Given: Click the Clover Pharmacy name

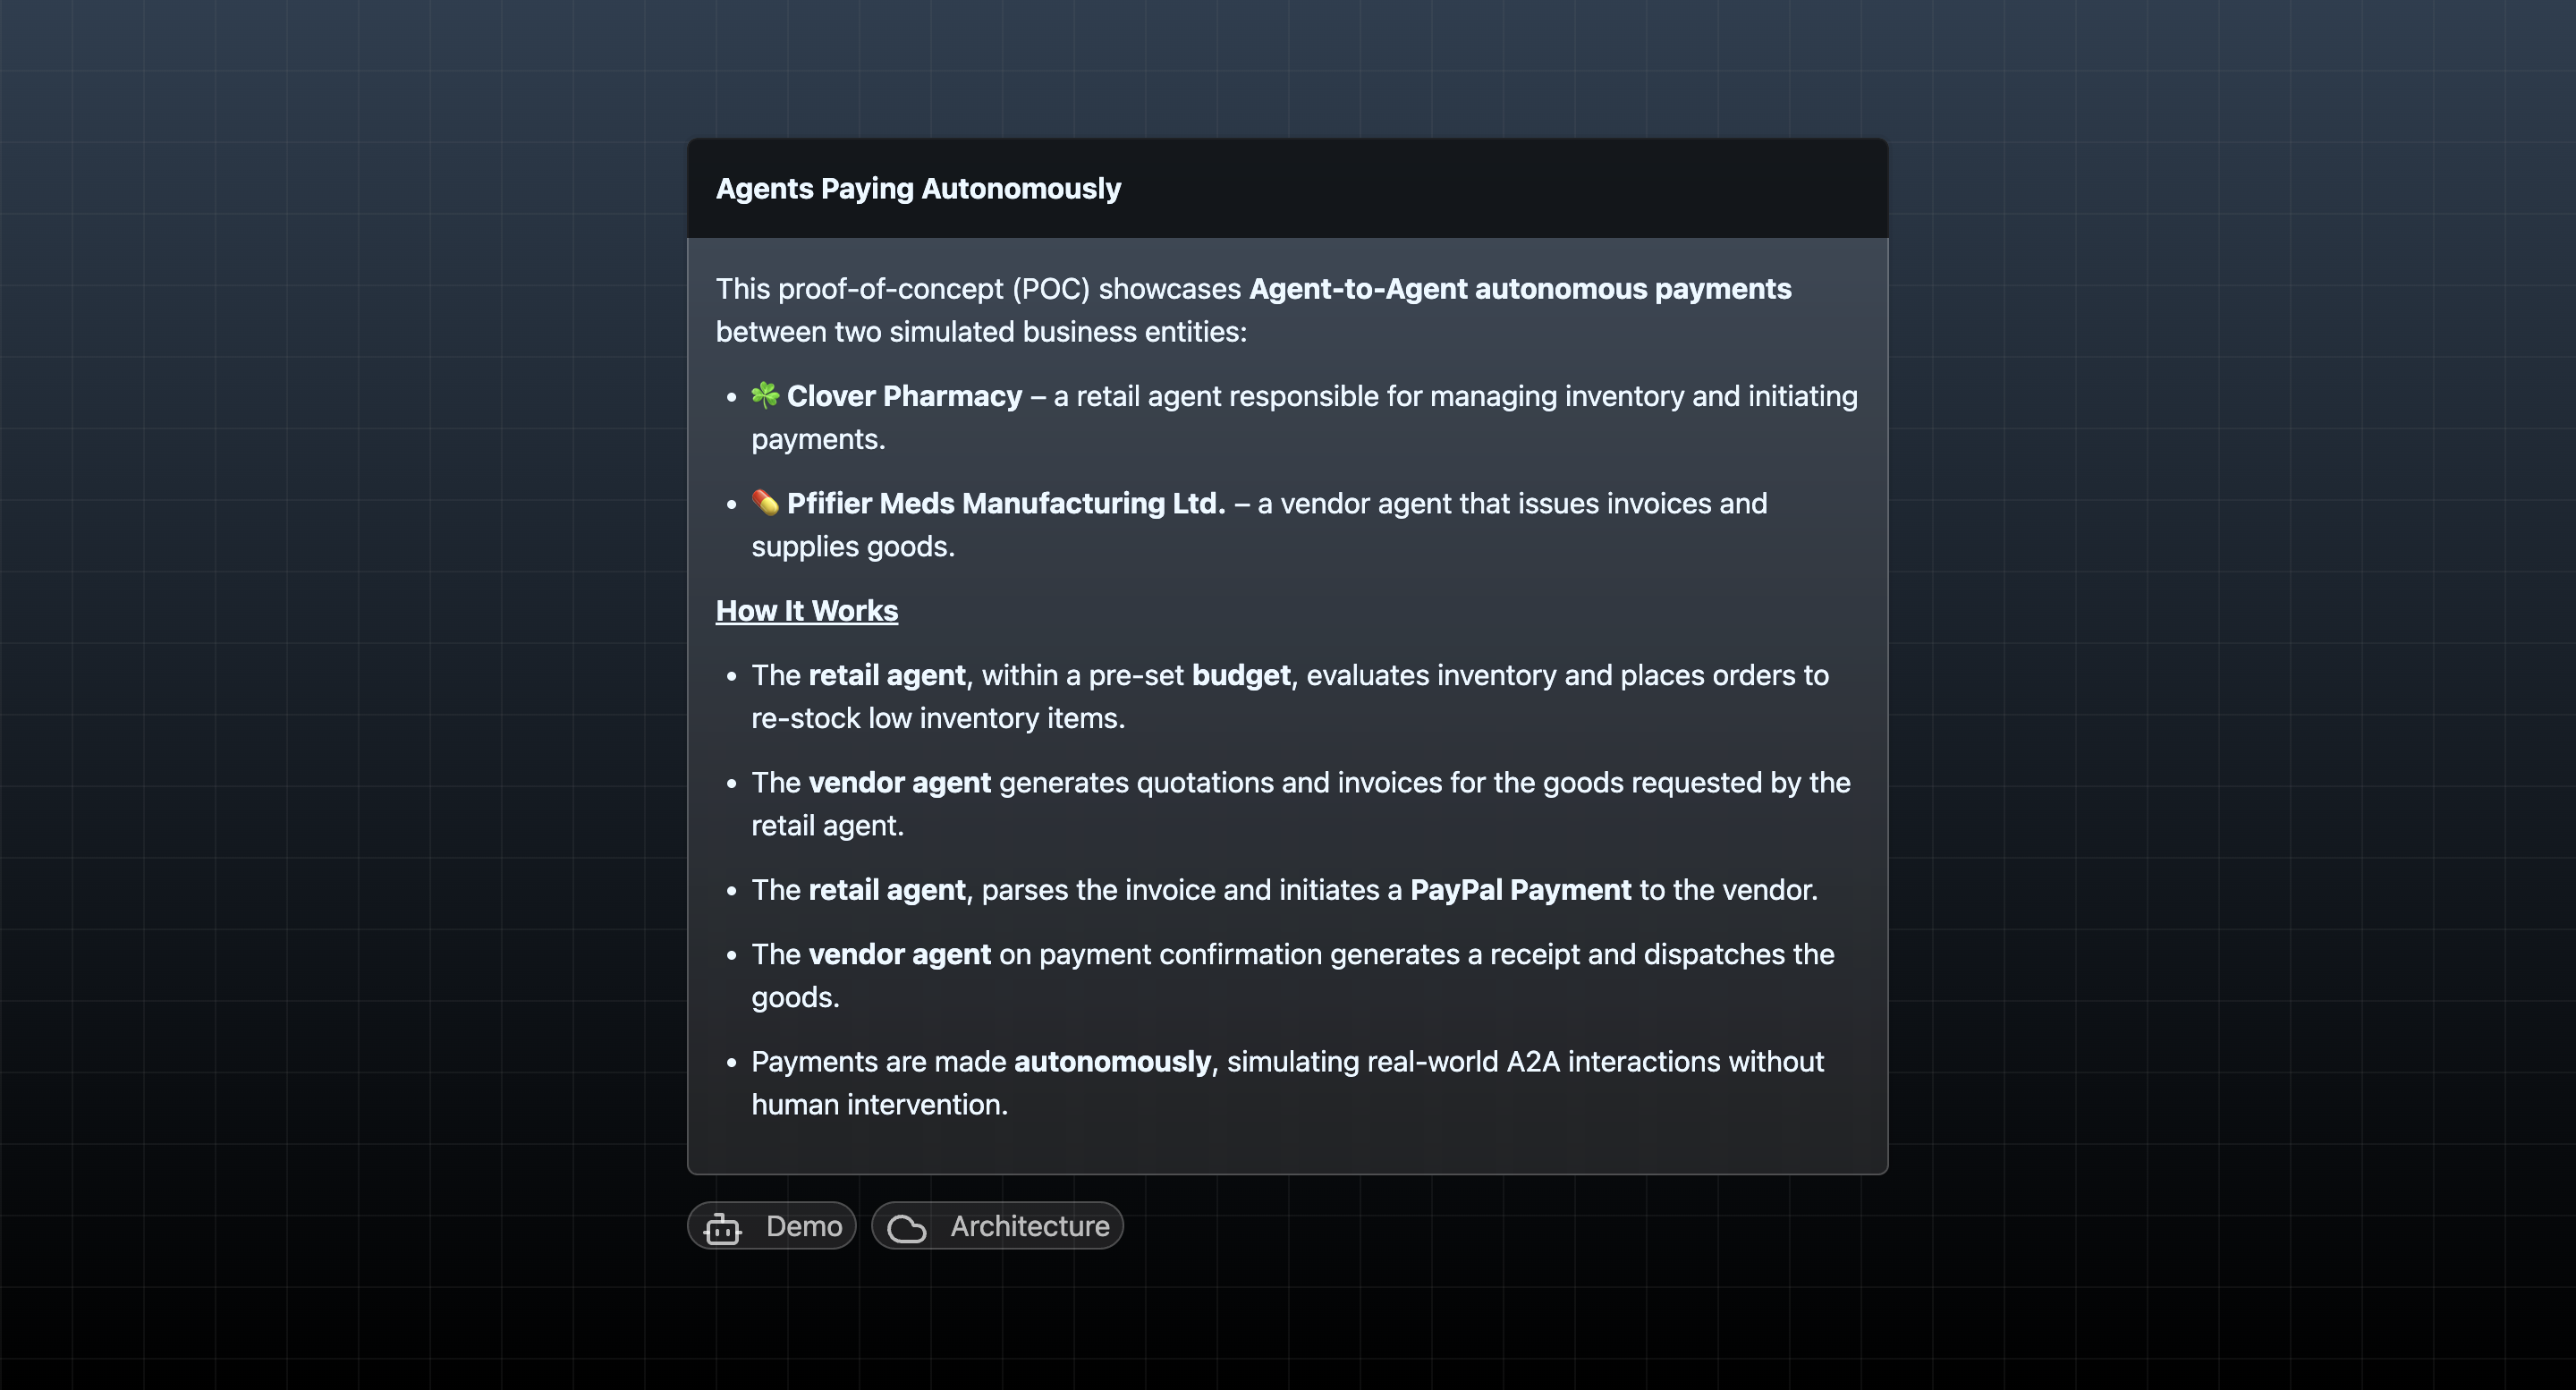Looking at the screenshot, I should tap(904, 396).
